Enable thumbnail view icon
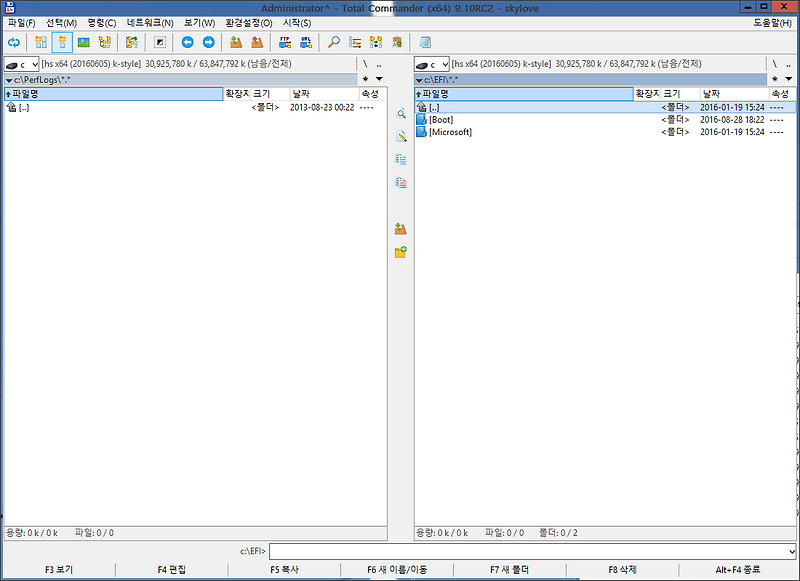The image size is (800, 581). (x=84, y=42)
